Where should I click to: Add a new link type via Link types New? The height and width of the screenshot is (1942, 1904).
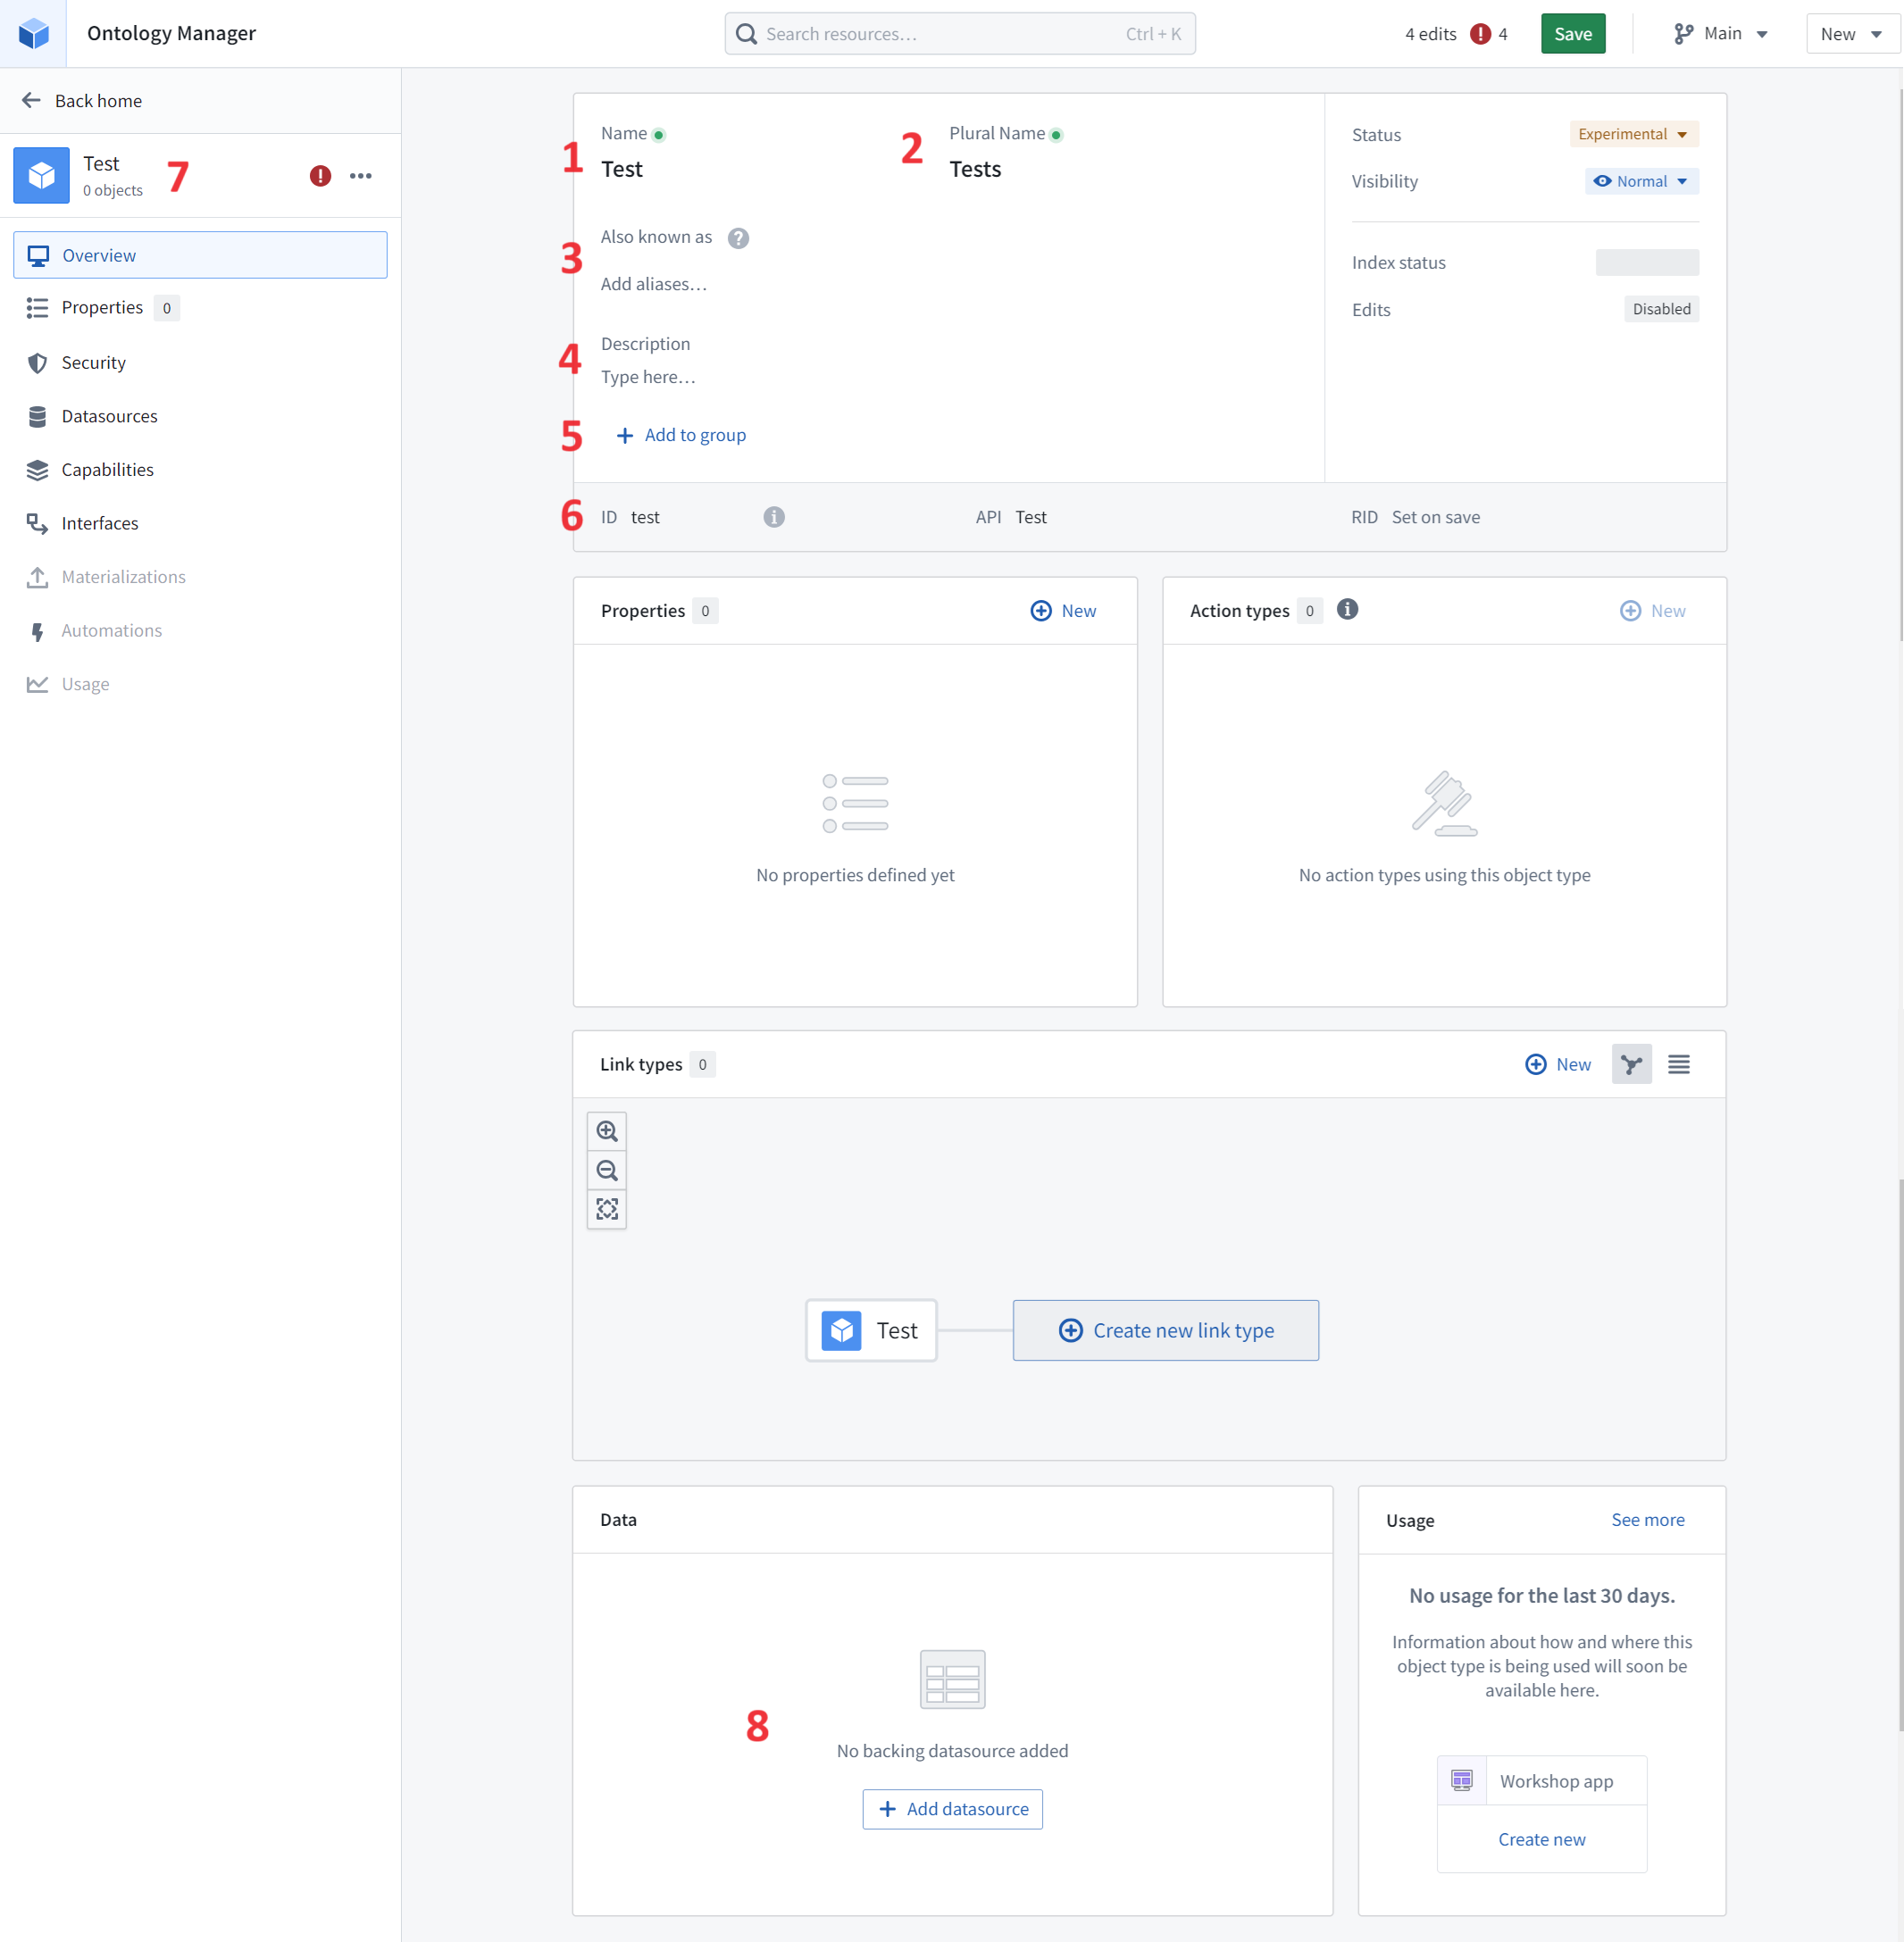(1558, 1064)
